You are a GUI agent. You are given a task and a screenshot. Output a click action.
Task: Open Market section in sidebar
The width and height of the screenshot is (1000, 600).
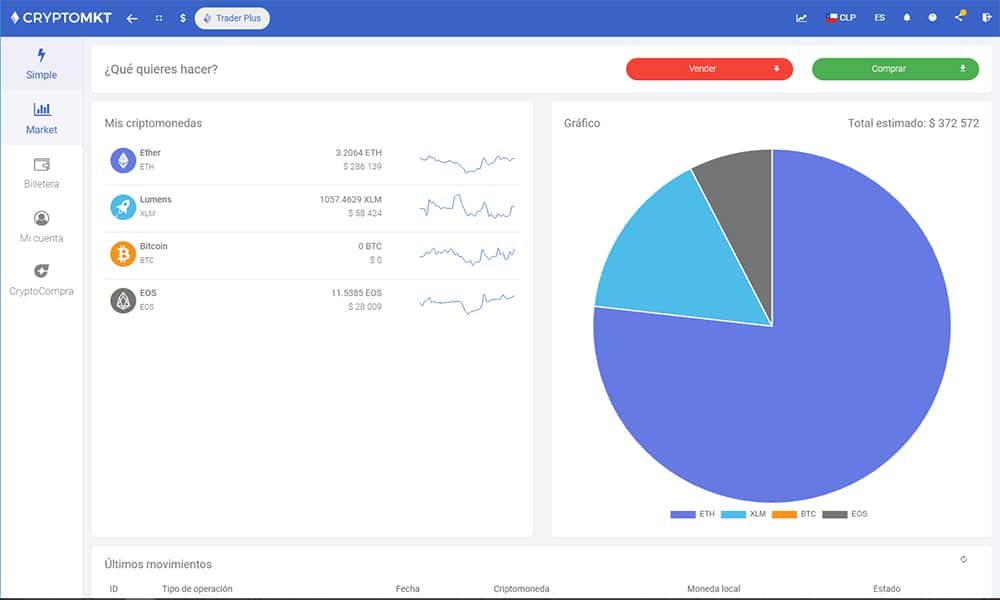coord(41,119)
